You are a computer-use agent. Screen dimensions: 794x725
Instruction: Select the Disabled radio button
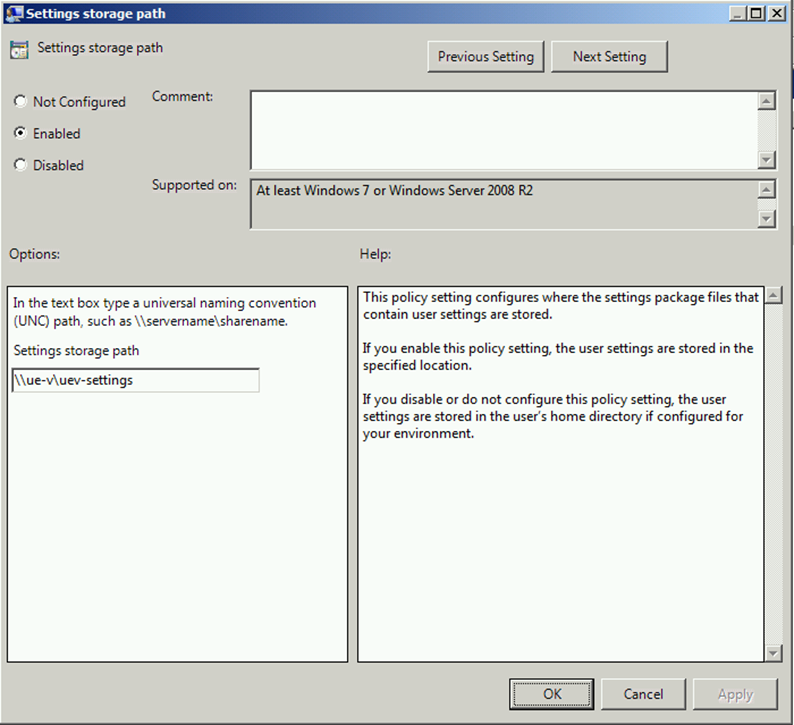pyautogui.click(x=20, y=165)
